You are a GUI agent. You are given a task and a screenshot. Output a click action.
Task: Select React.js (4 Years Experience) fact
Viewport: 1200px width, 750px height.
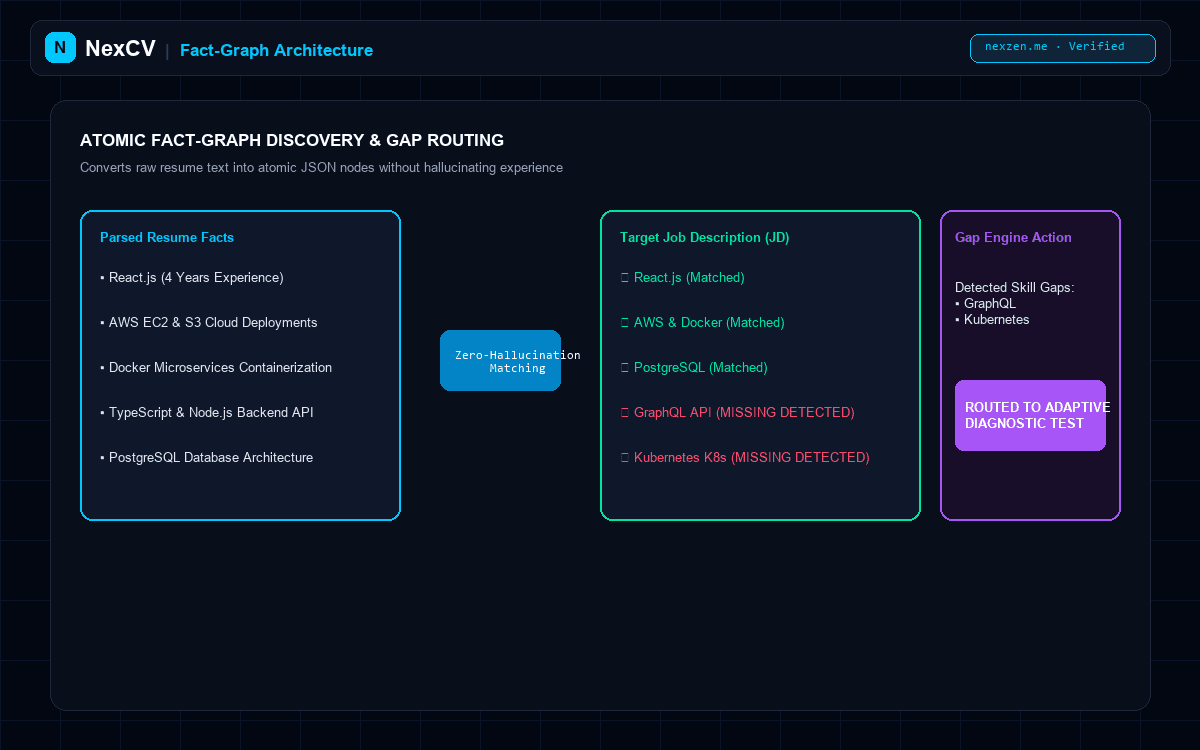(192, 277)
